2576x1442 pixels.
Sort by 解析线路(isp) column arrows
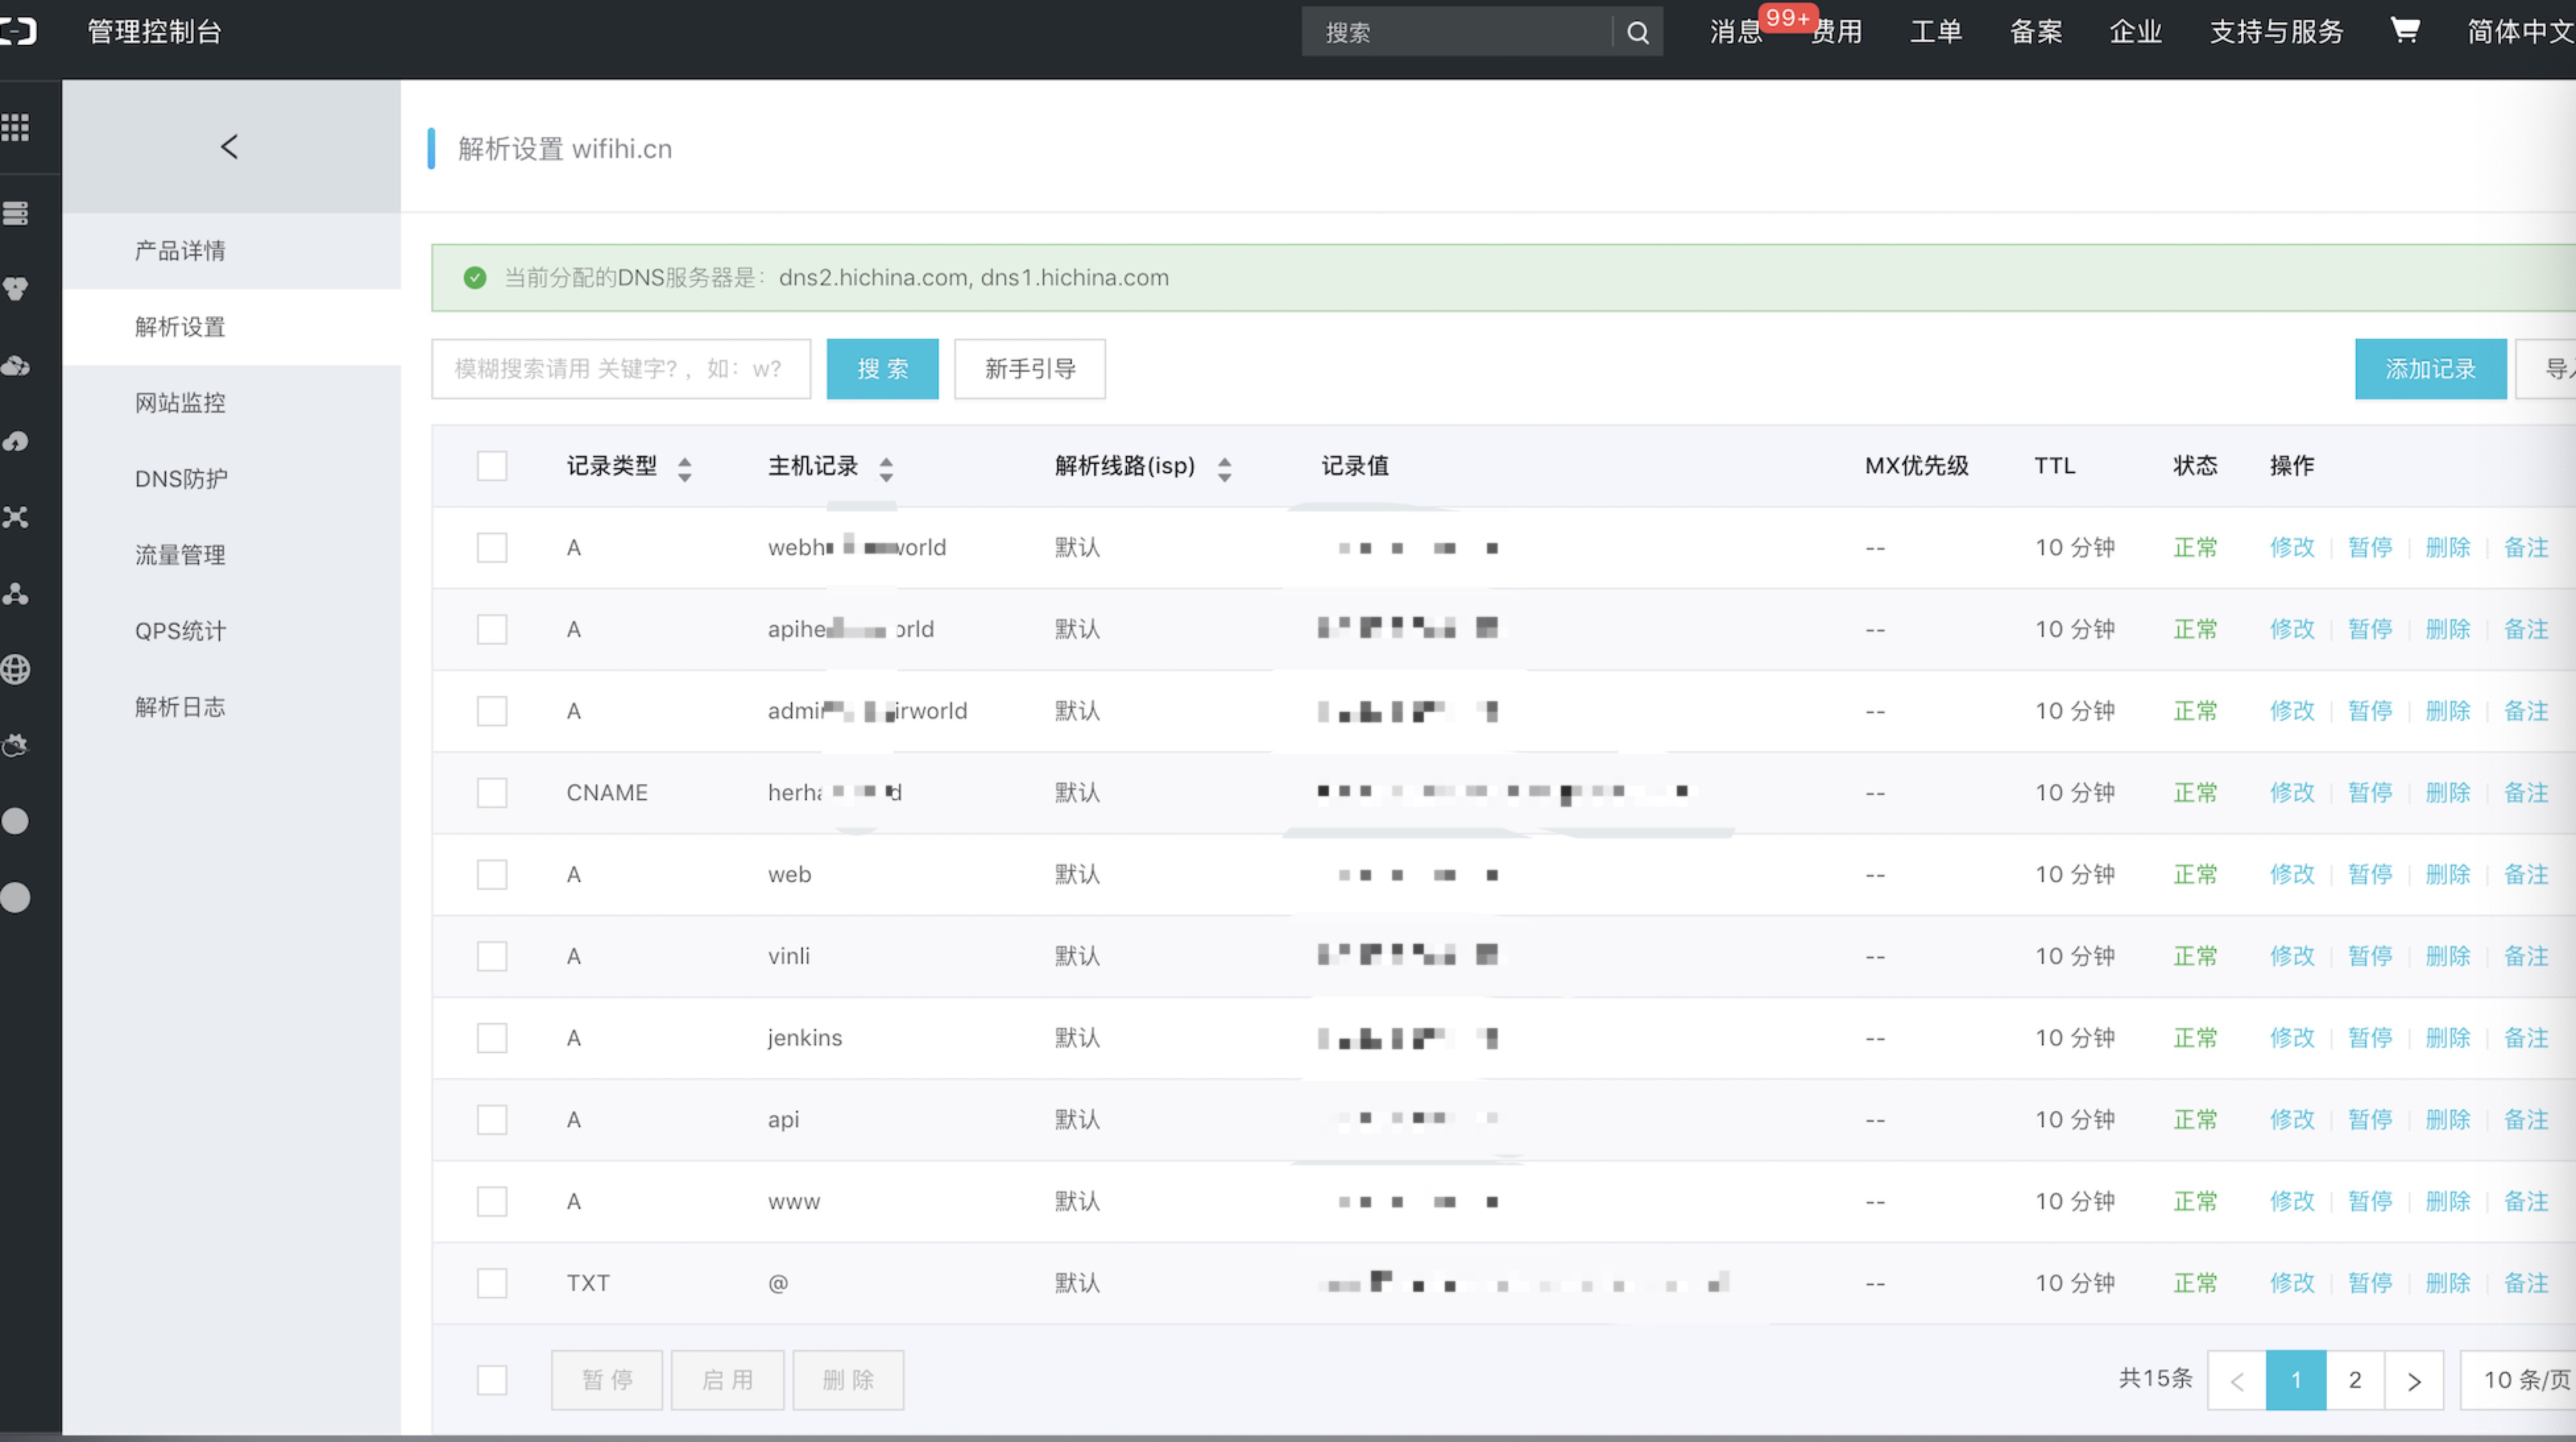click(x=1224, y=469)
